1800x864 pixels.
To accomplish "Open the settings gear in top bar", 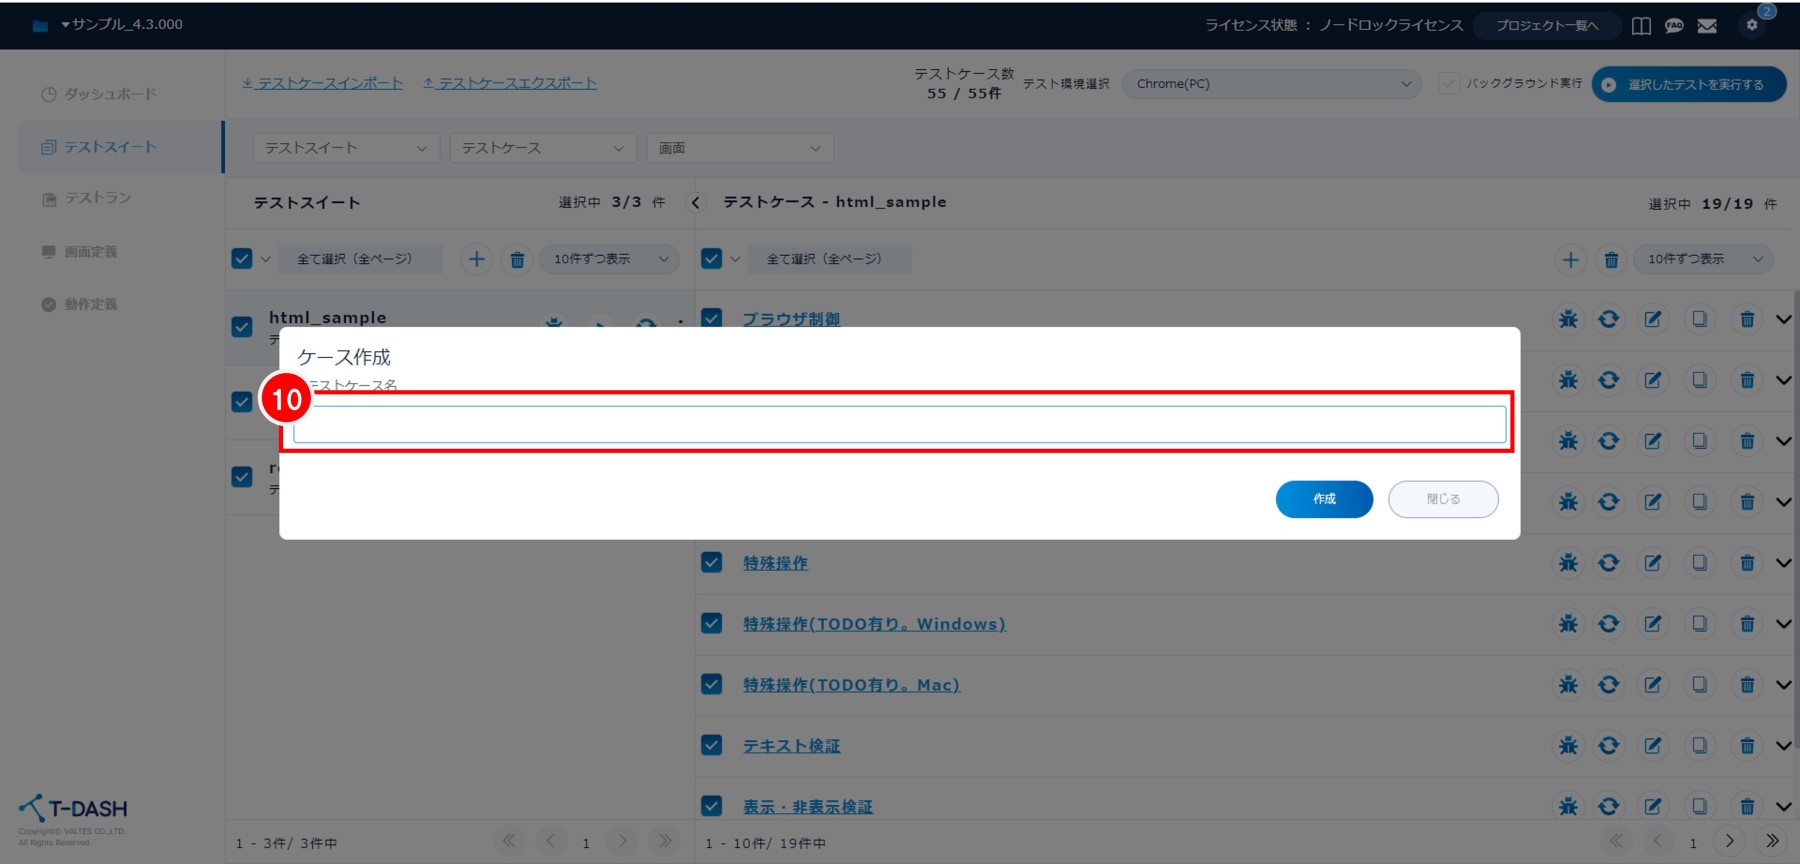I will pos(1752,25).
